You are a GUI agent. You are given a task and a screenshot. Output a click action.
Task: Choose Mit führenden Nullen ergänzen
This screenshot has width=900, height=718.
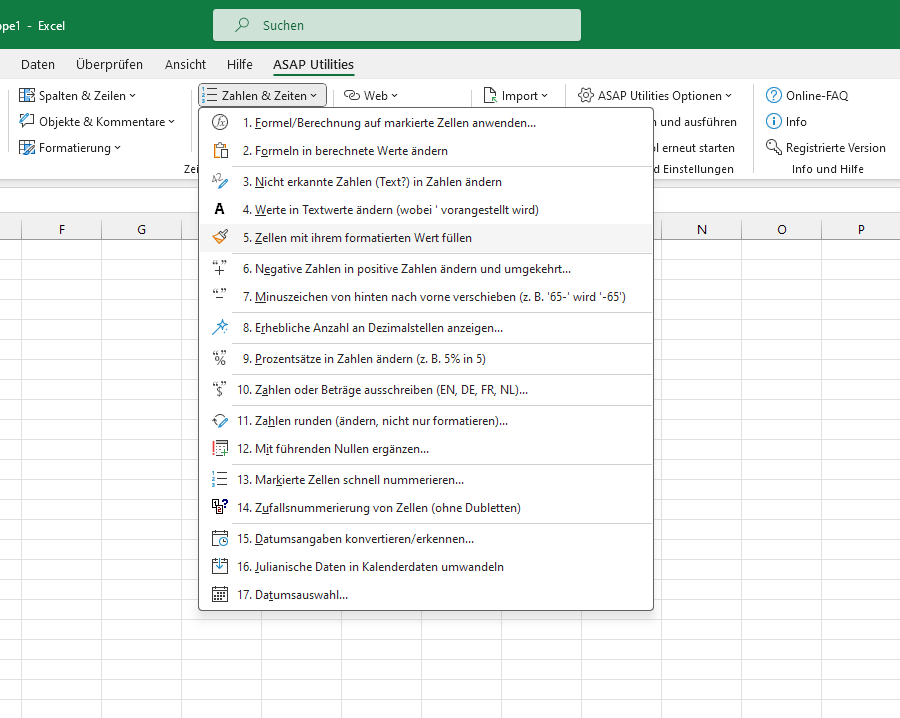point(426,449)
